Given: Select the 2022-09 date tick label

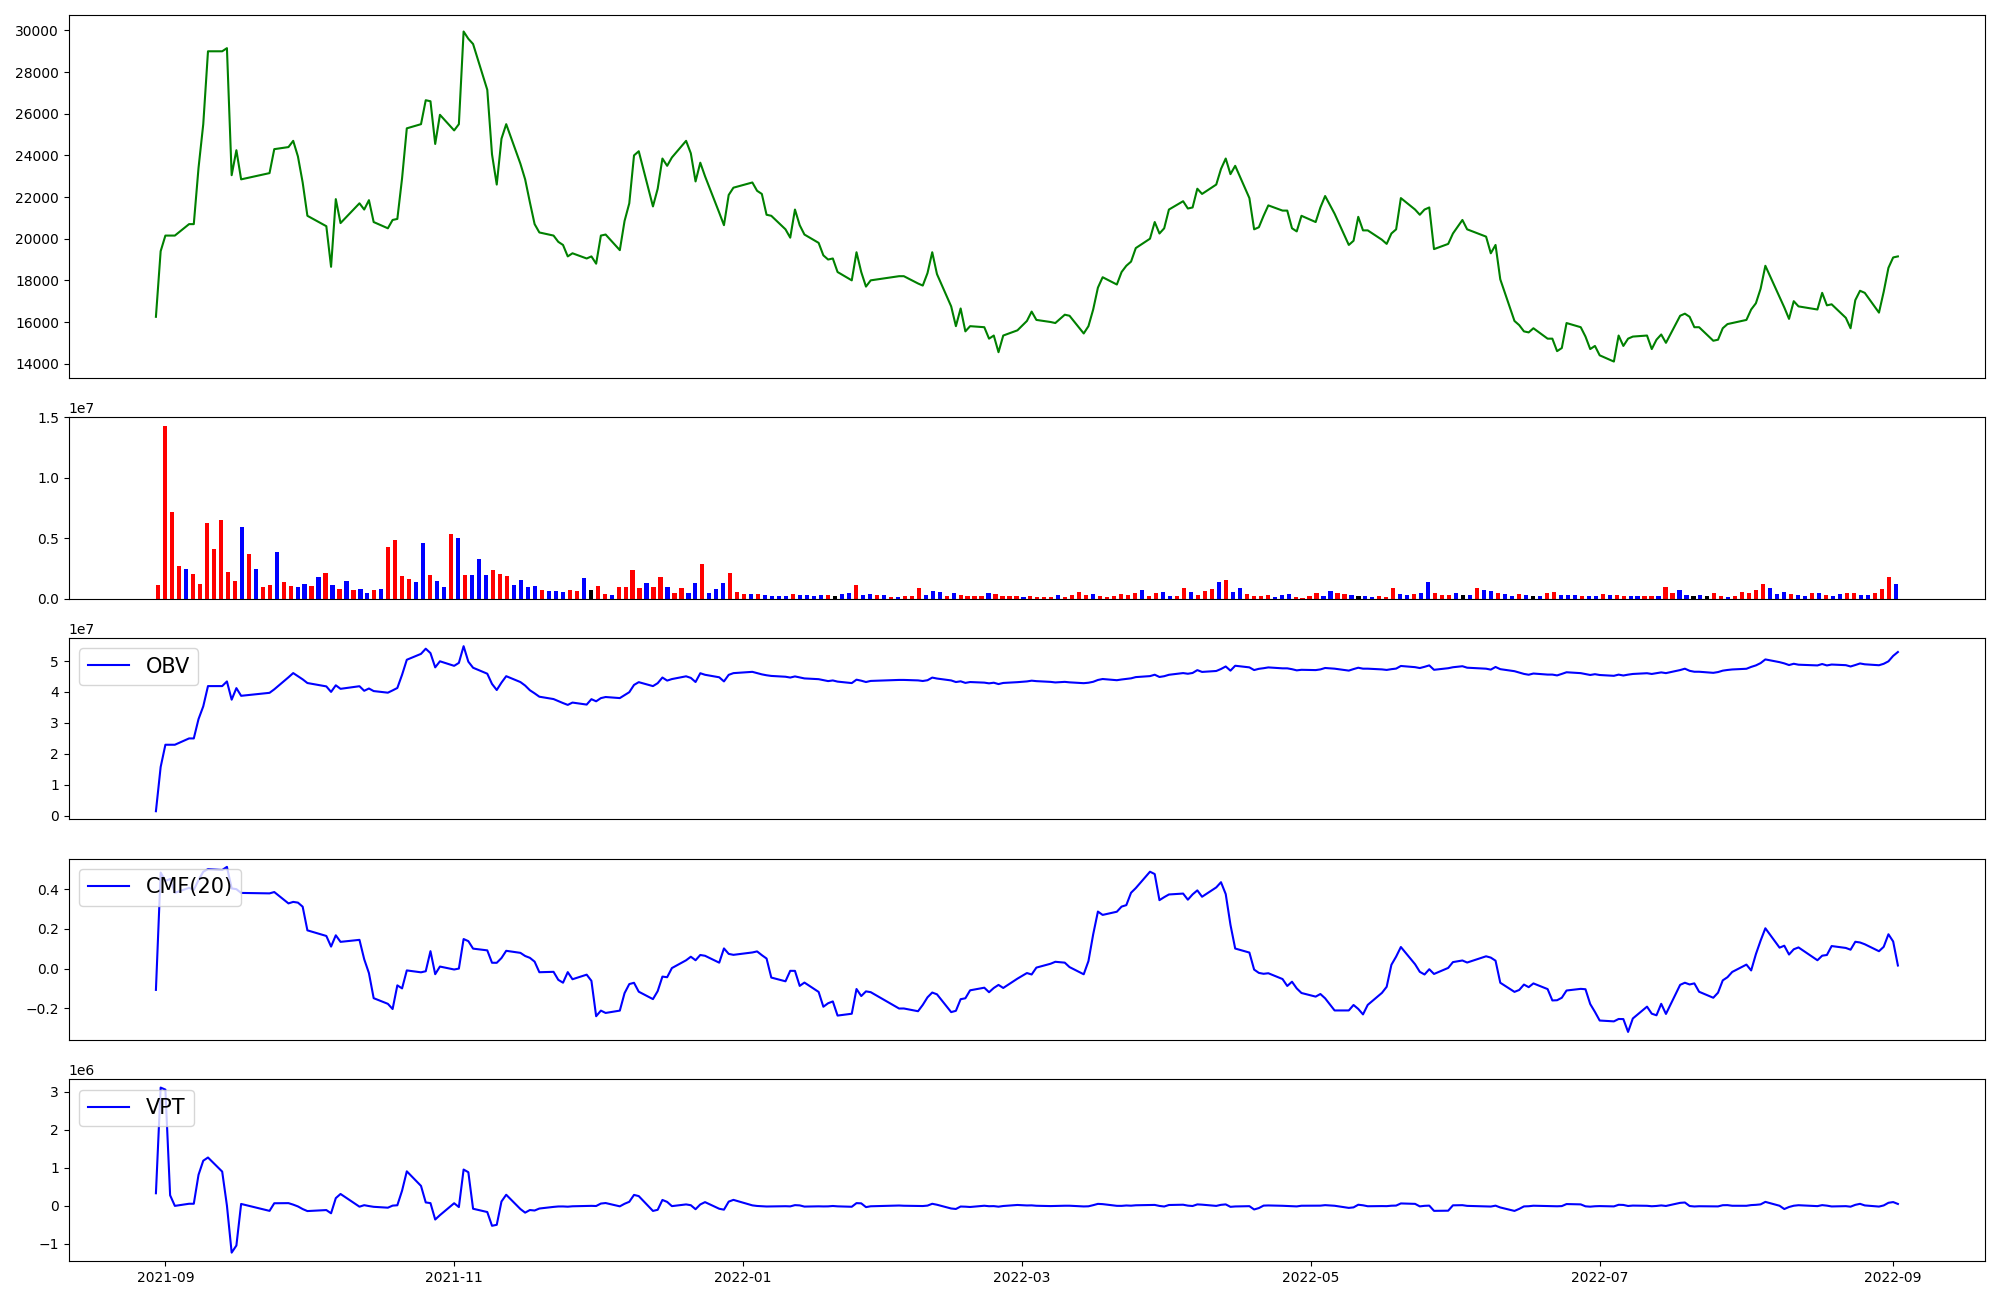Looking at the screenshot, I should click(x=1893, y=1276).
